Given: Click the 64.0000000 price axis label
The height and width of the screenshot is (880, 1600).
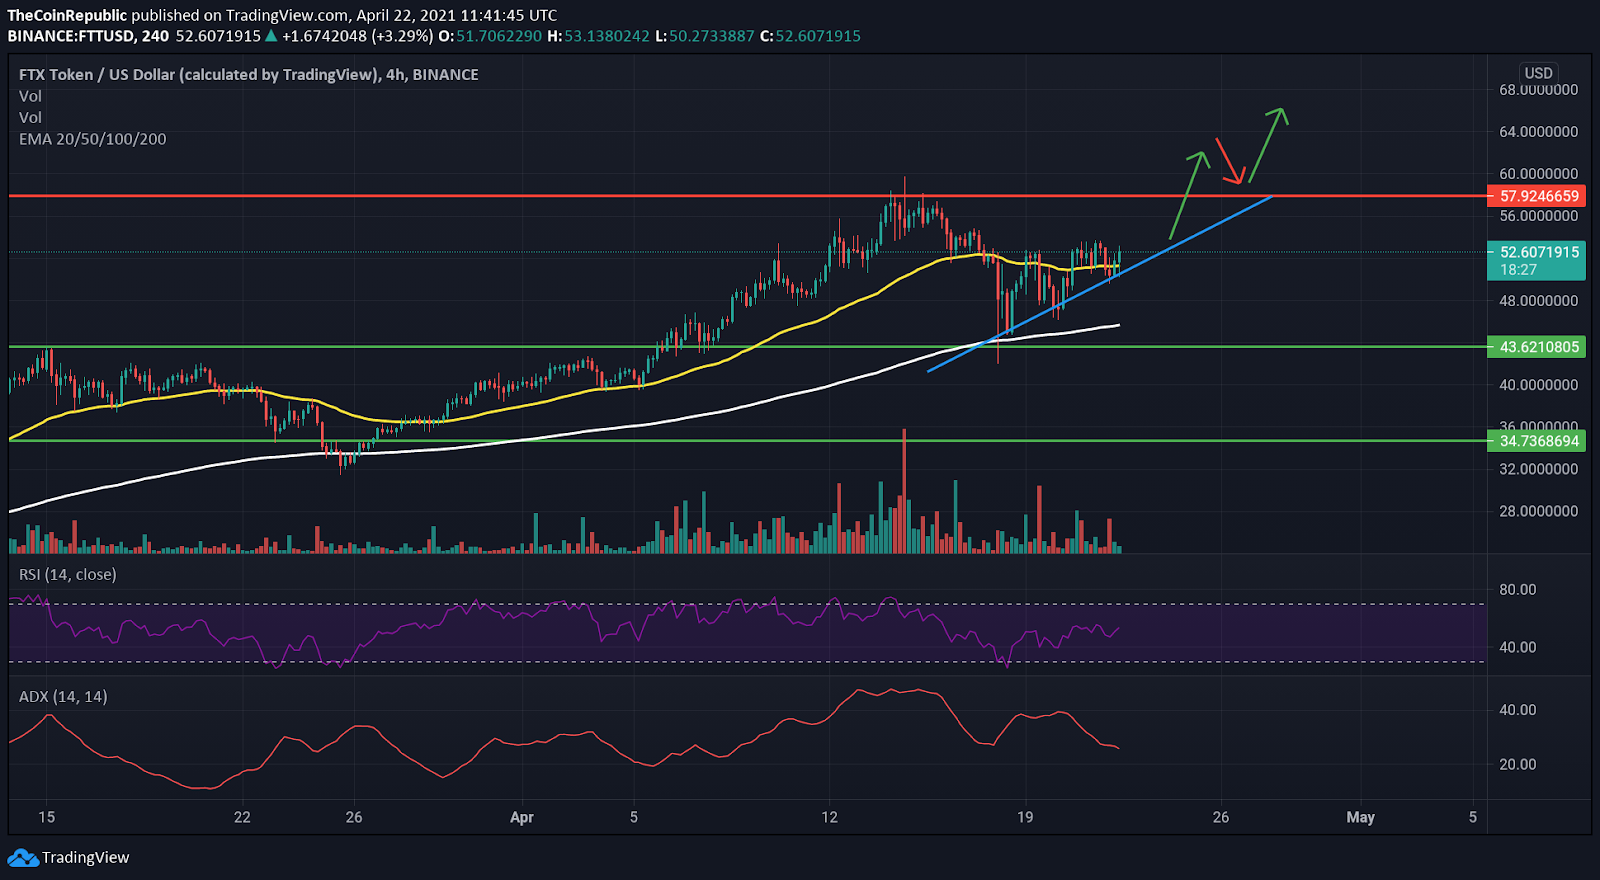Looking at the screenshot, I should tap(1538, 132).
